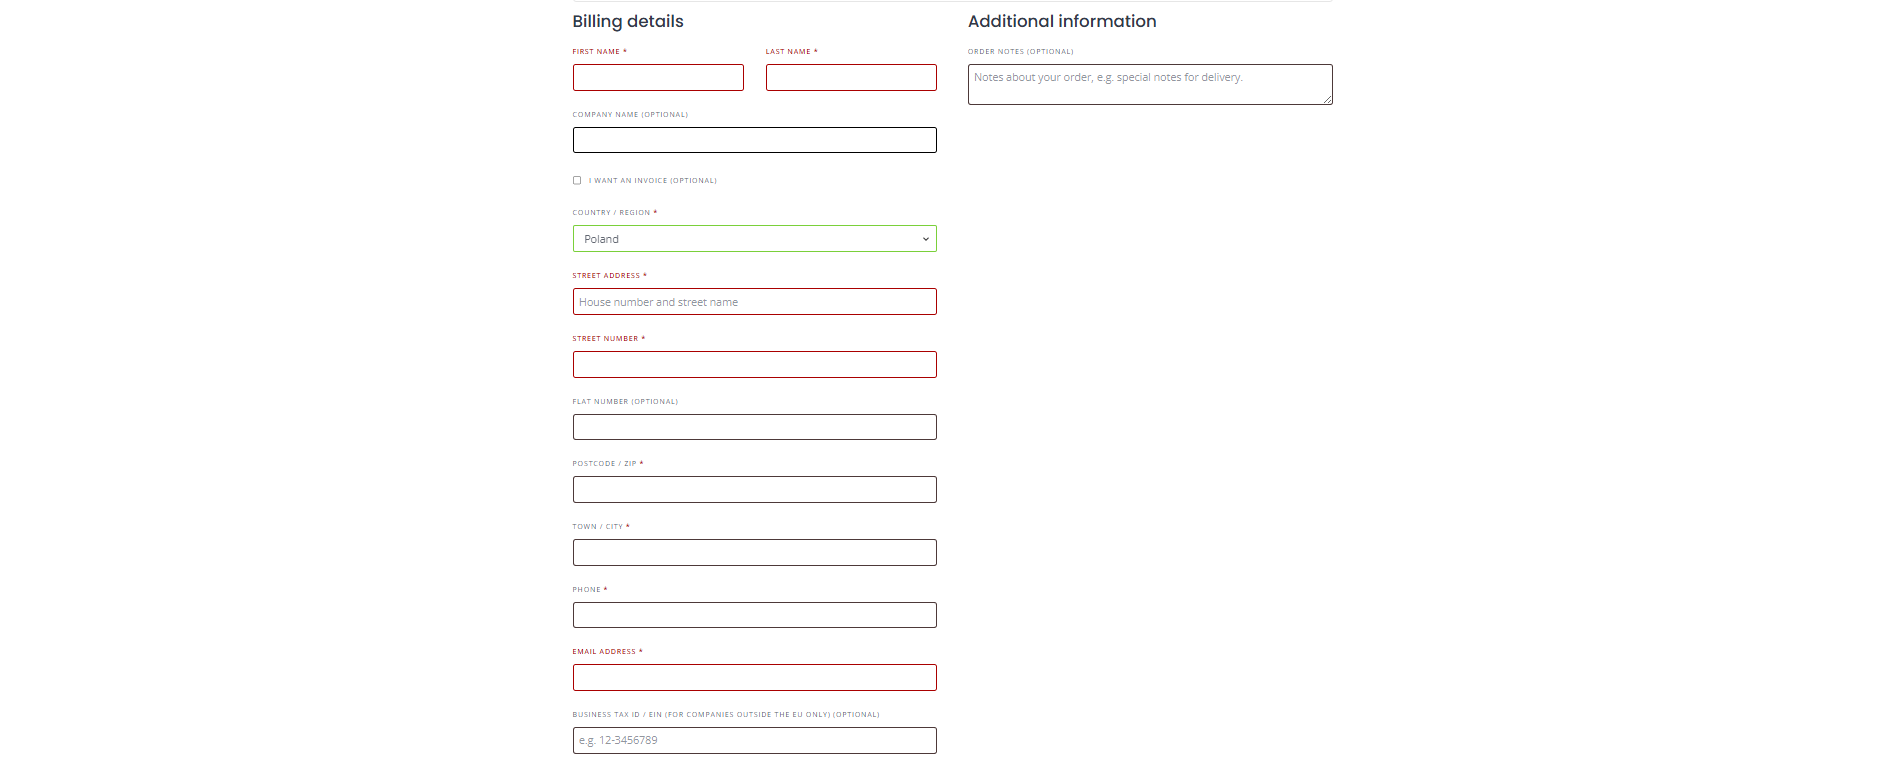Click the 'Email Address' field label
The width and height of the screenshot is (1896, 779).
[604, 652]
